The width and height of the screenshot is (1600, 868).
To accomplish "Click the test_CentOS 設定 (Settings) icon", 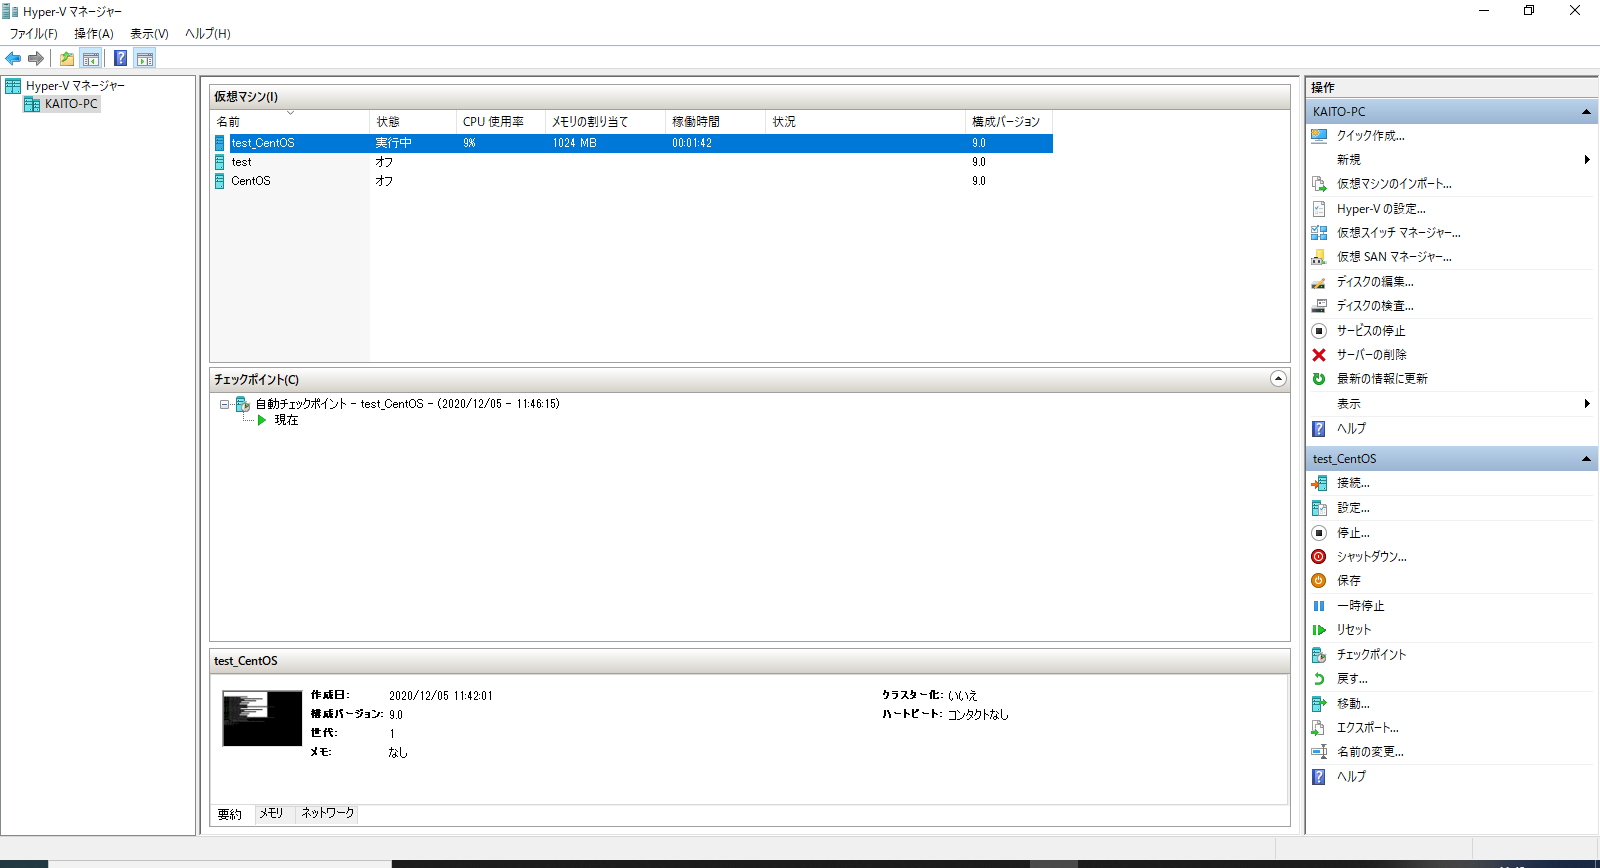I will 1319,508.
